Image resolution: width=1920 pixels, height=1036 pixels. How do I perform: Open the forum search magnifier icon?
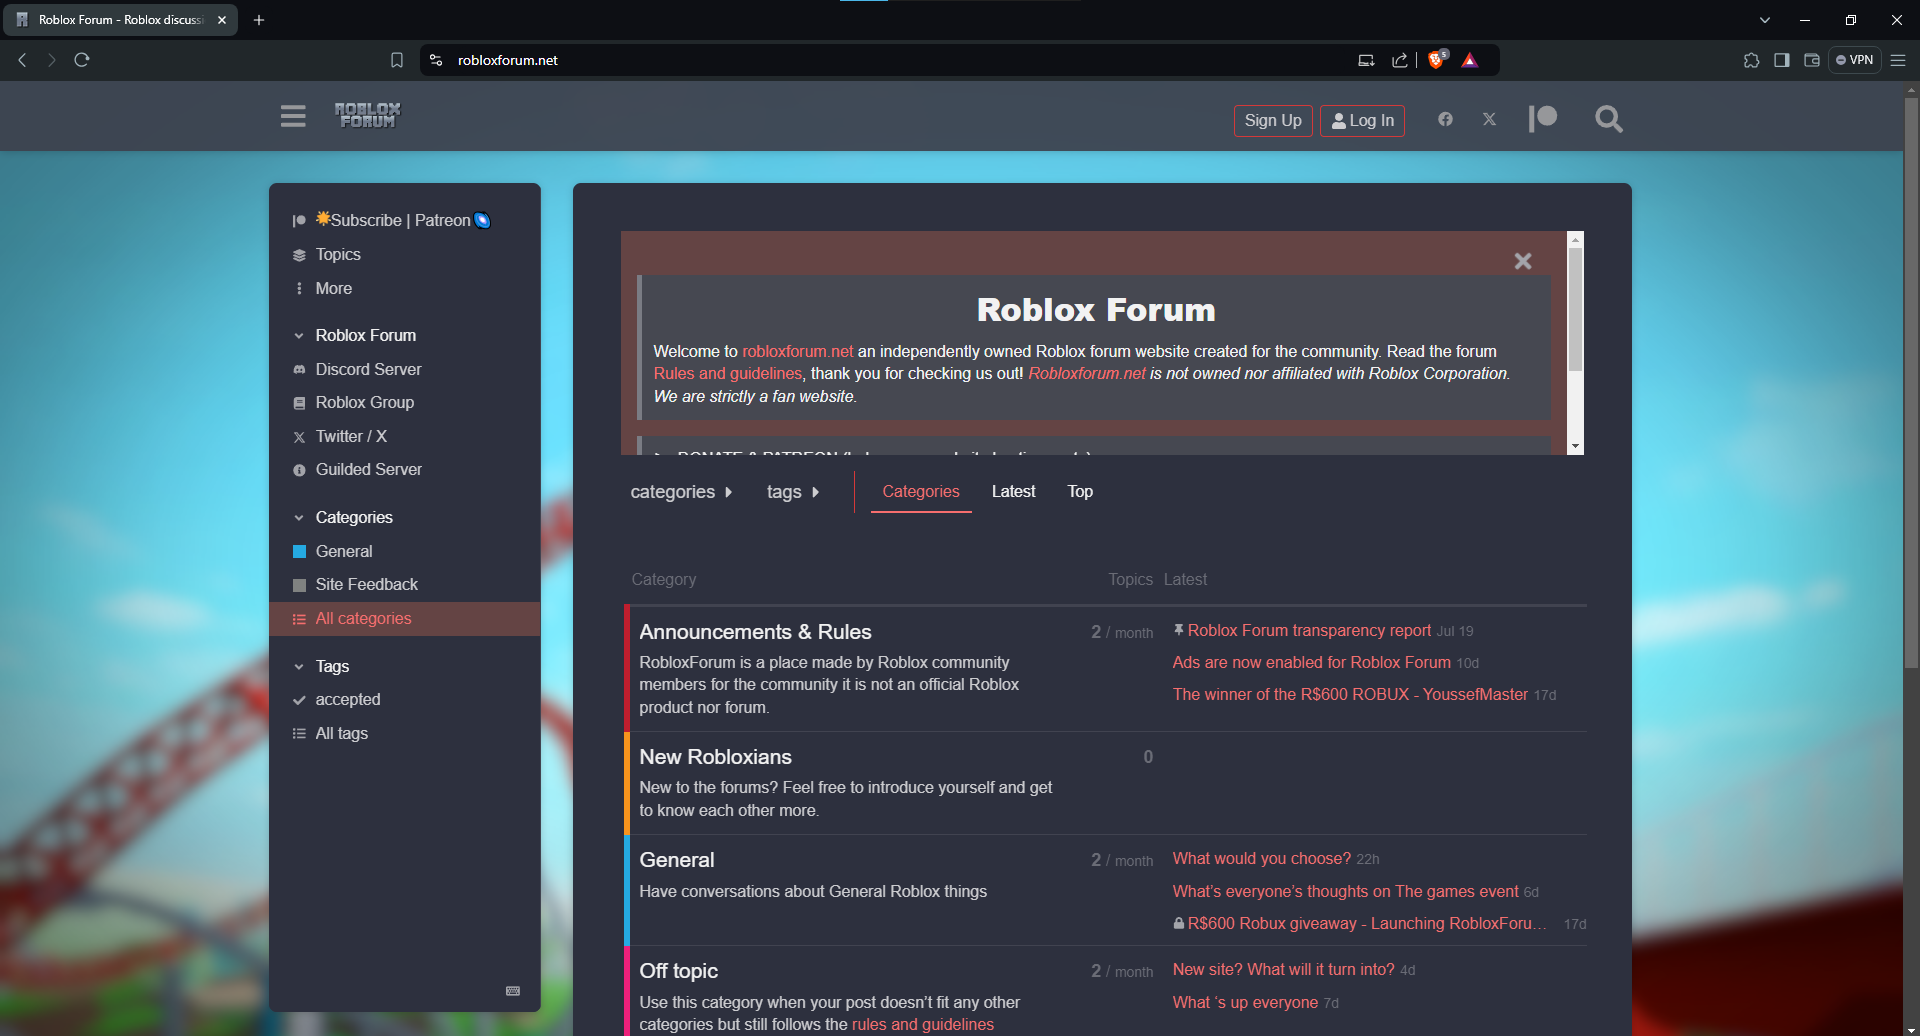coord(1608,119)
